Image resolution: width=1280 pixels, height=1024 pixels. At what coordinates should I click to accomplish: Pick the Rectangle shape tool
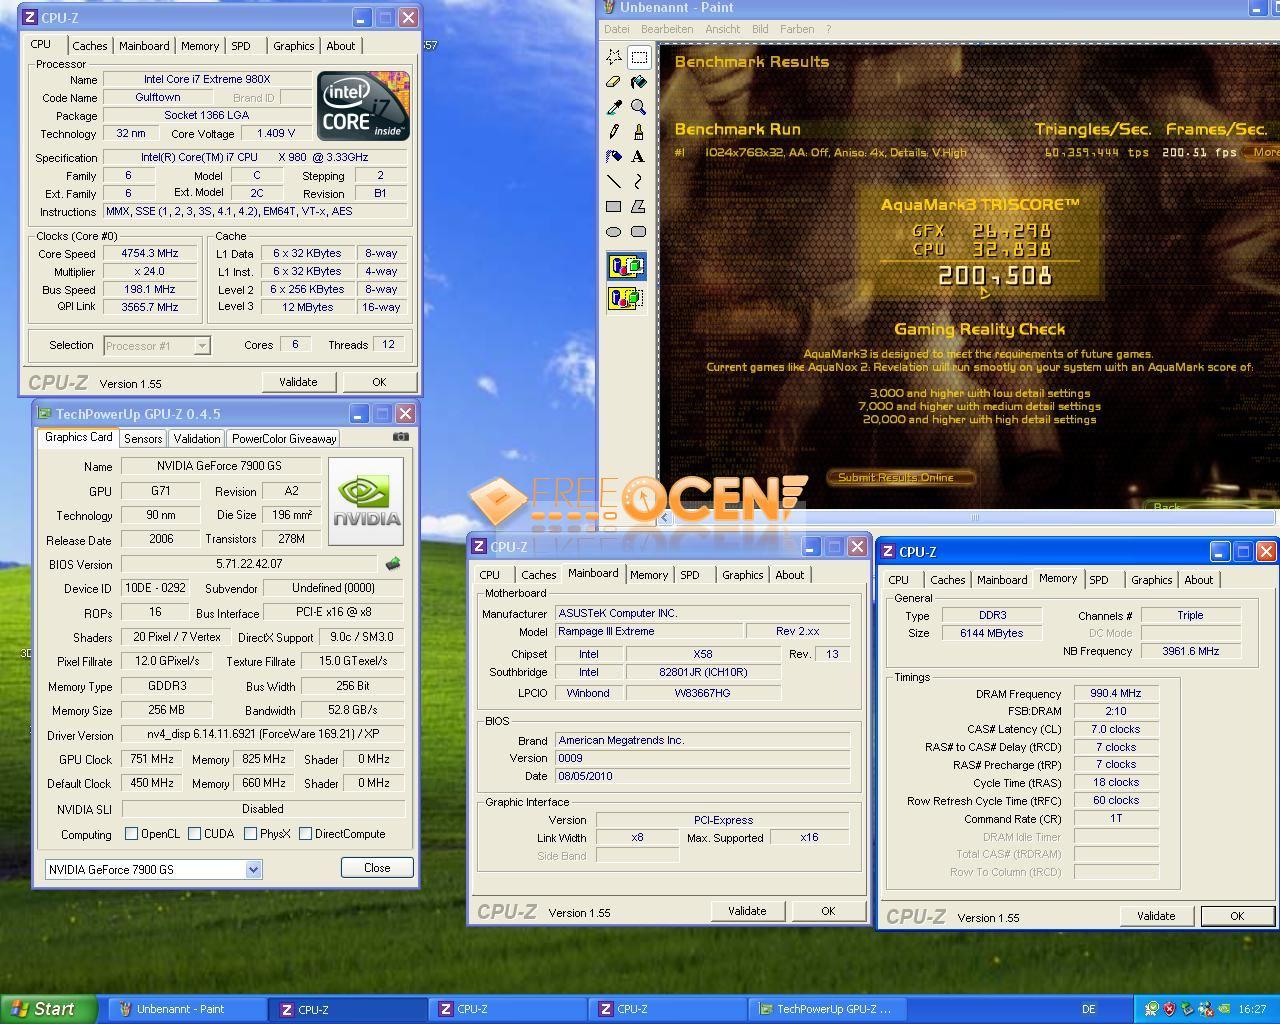pyautogui.click(x=614, y=206)
